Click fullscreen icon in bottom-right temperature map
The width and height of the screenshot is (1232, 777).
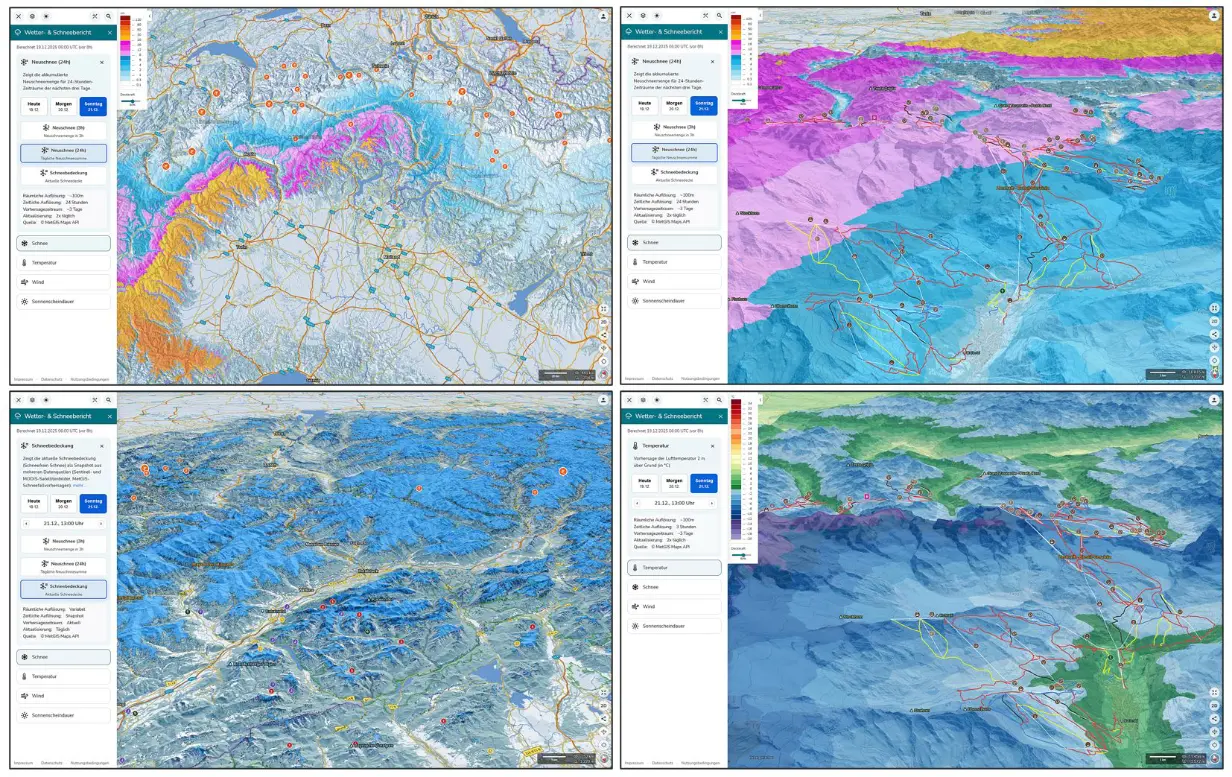click(1215, 692)
